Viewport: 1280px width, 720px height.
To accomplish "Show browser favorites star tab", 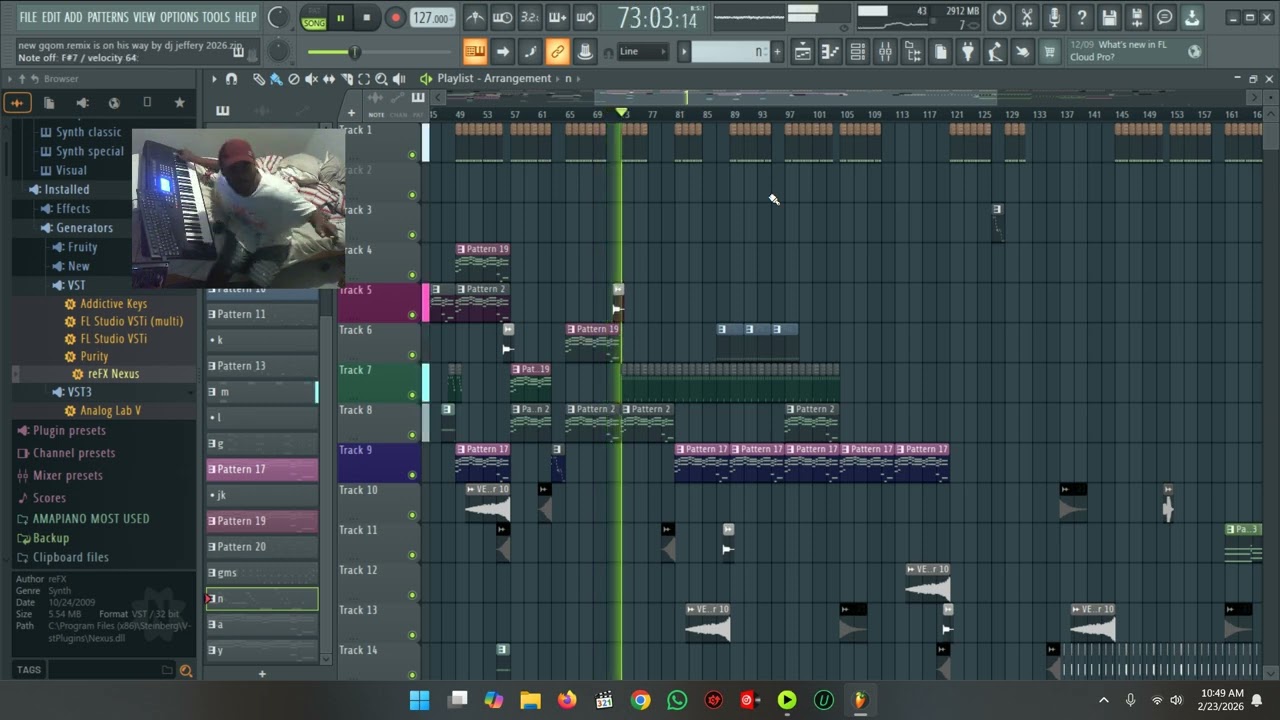I will point(179,102).
